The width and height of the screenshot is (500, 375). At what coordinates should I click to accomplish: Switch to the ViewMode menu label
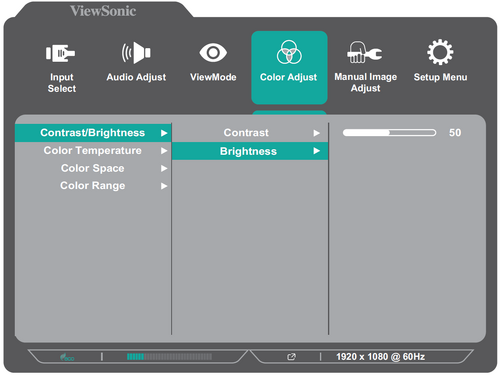tap(213, 77)
